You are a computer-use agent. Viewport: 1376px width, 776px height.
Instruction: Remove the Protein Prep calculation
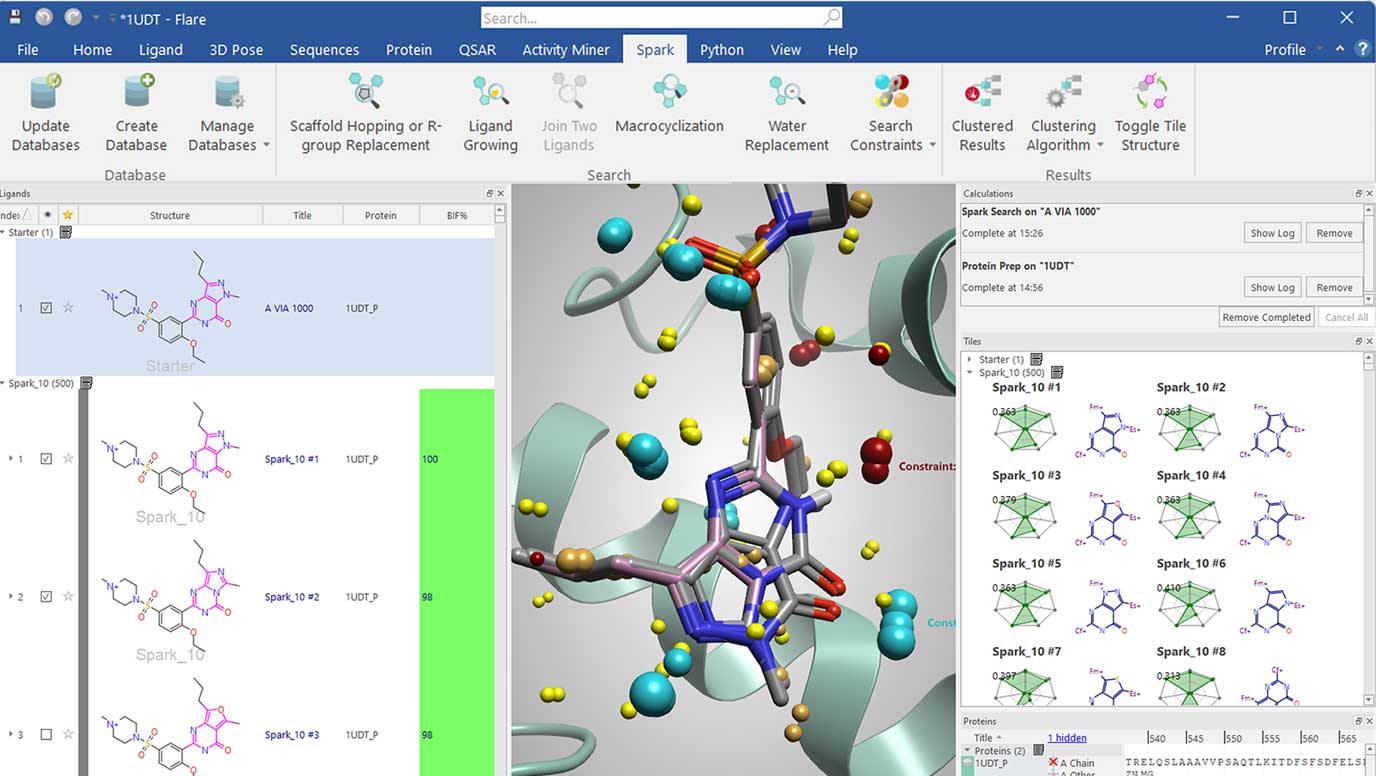[1334, 287]
